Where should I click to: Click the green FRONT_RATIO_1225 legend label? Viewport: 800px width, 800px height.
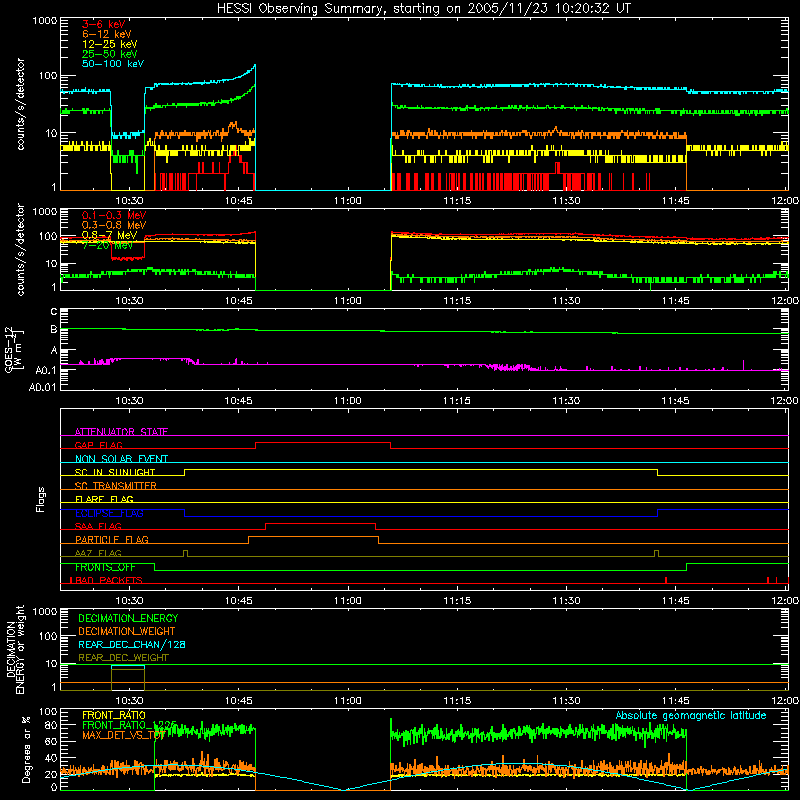click(x=129, y=725)
